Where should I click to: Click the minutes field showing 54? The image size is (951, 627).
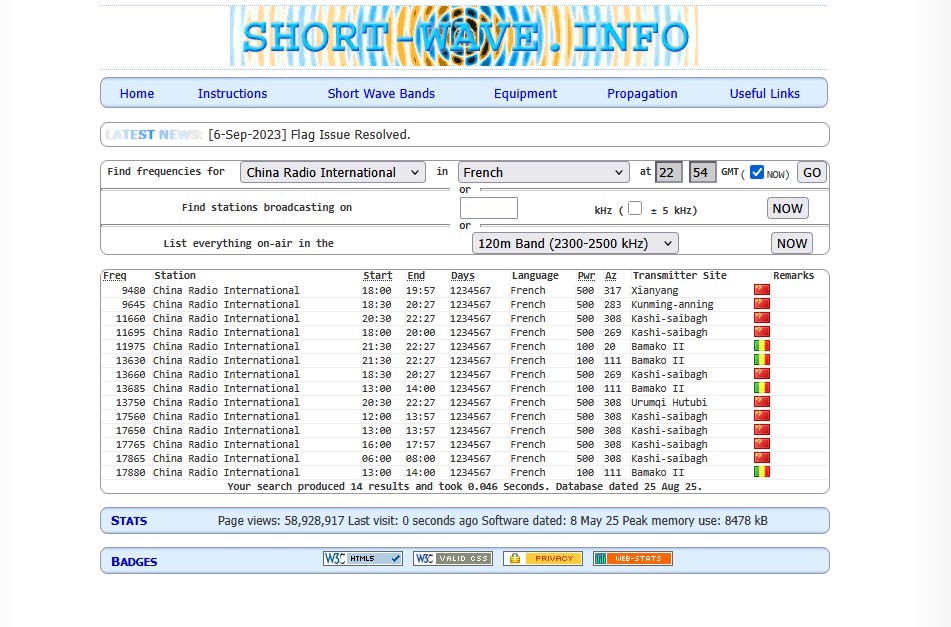pyautogui.click(x=702, y=172)
